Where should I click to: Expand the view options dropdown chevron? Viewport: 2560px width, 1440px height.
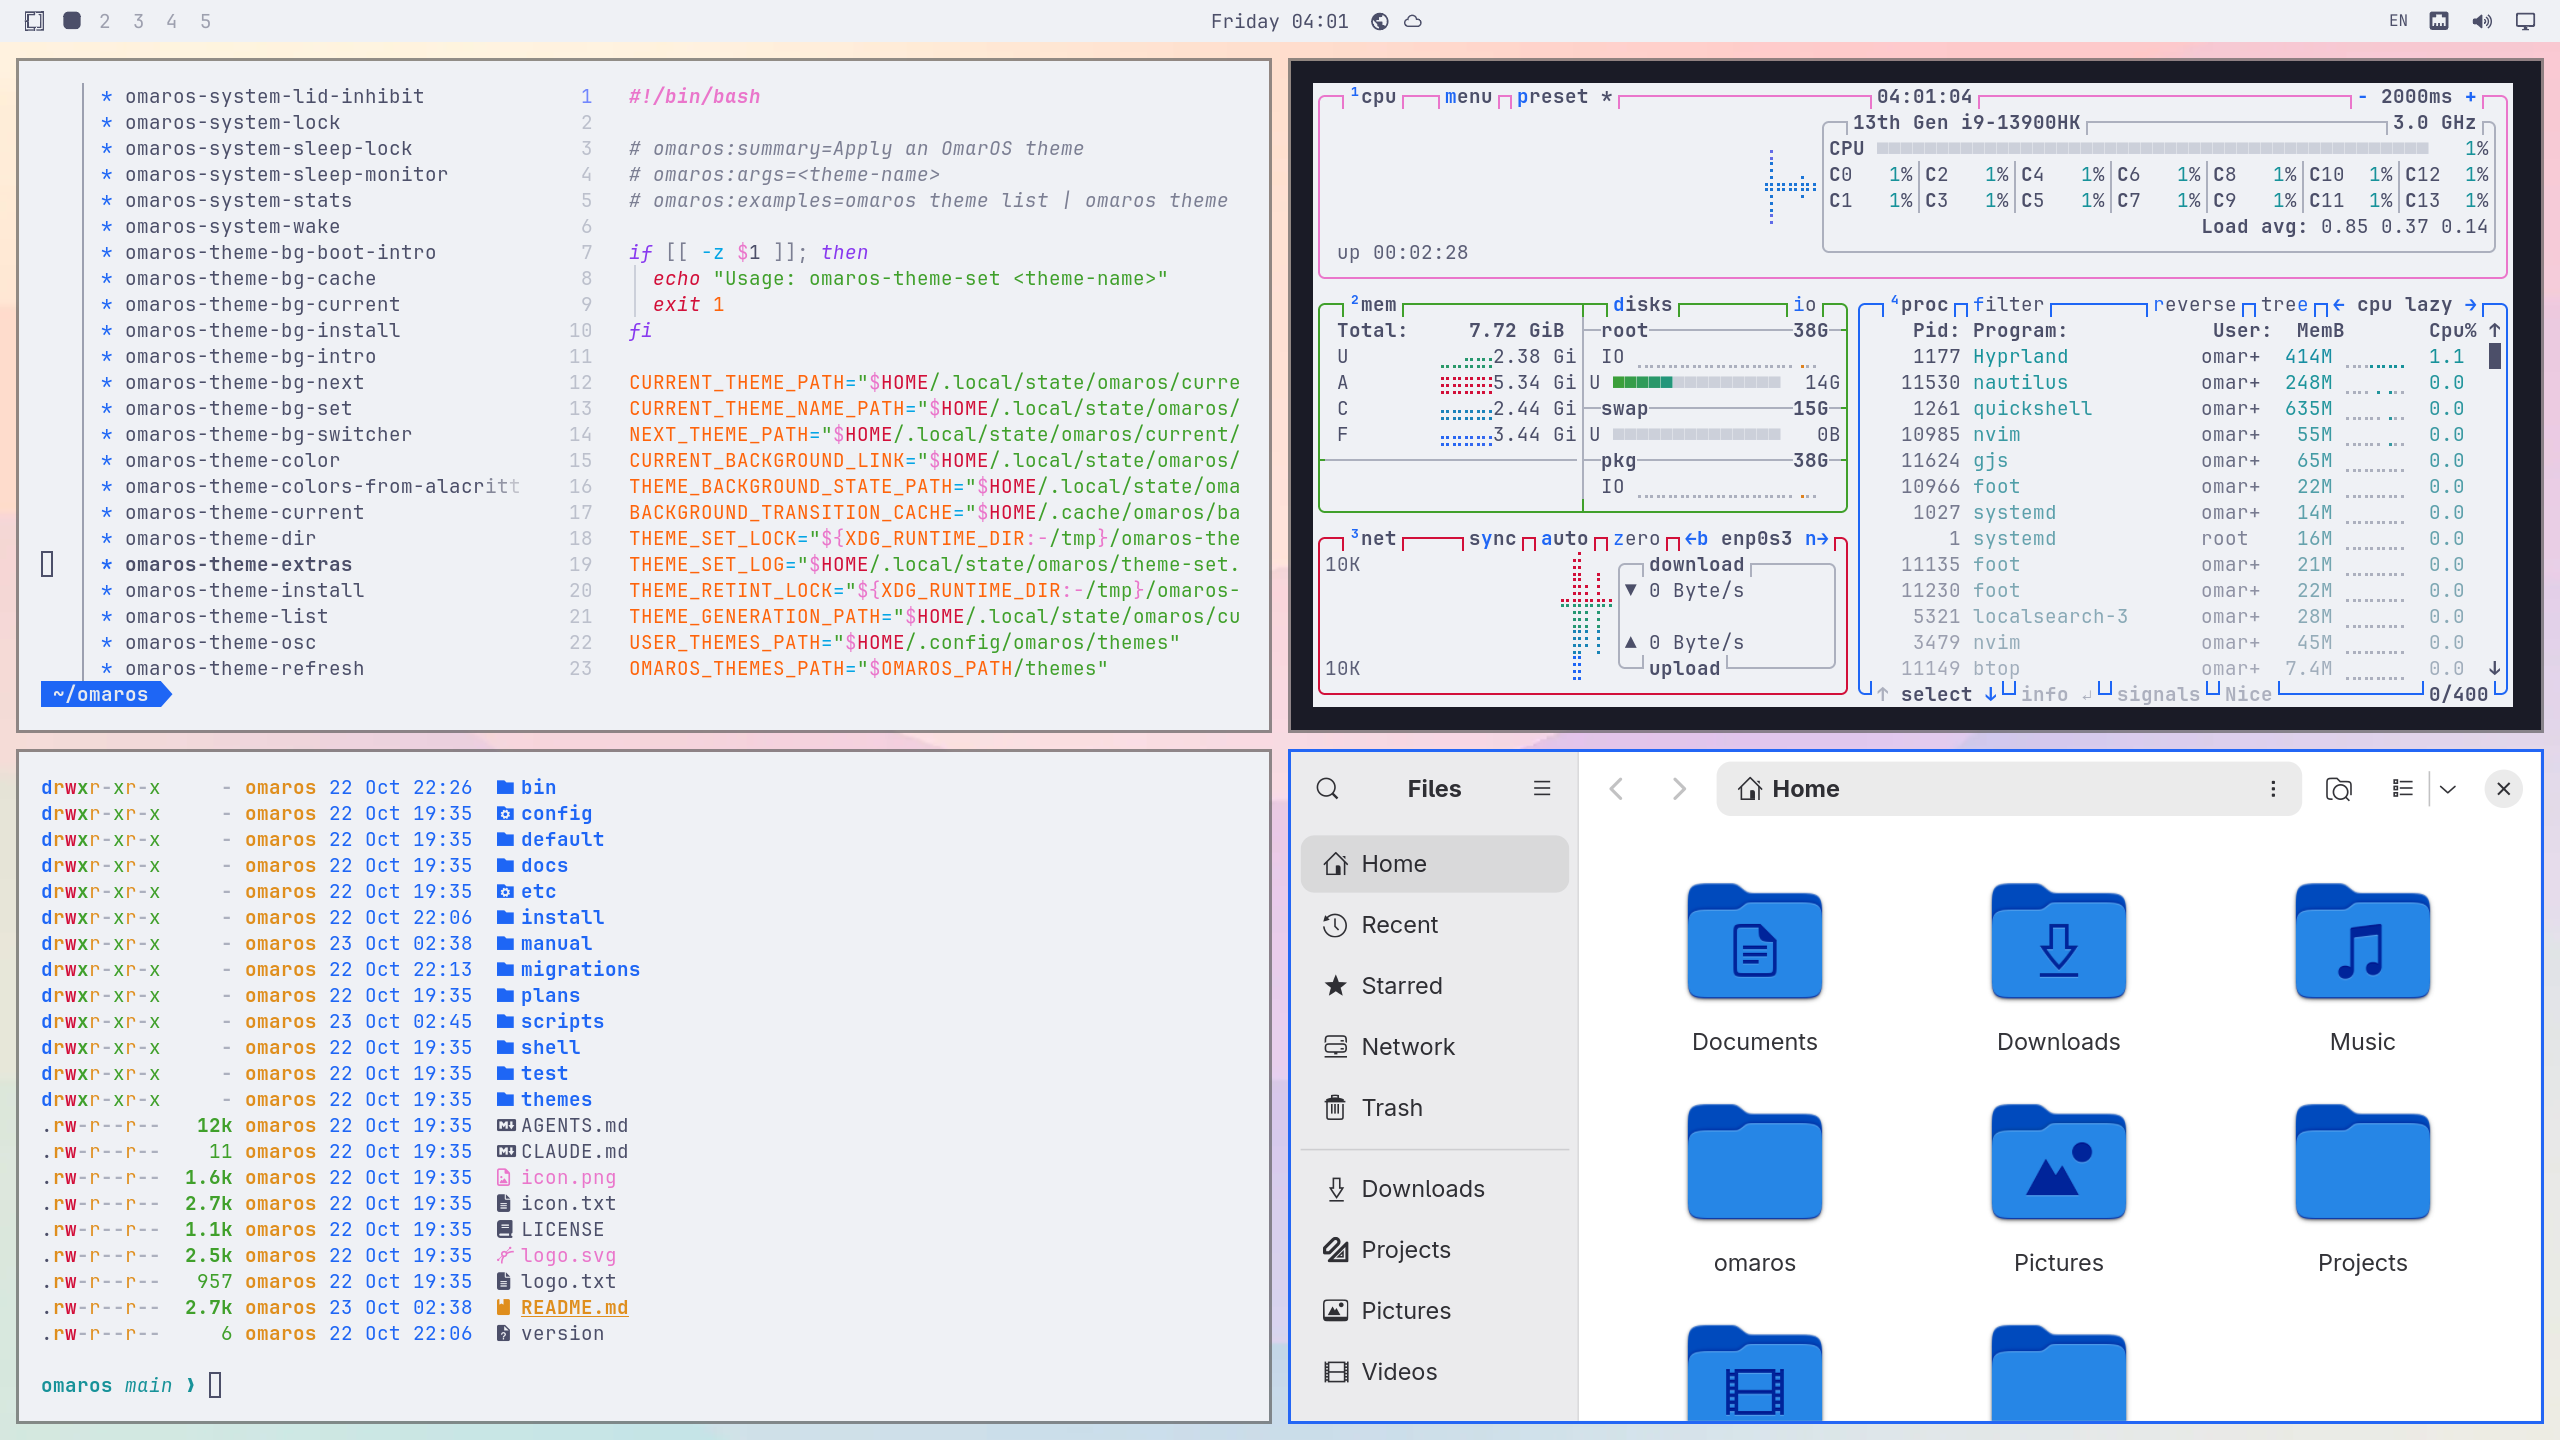(2447, 789)
